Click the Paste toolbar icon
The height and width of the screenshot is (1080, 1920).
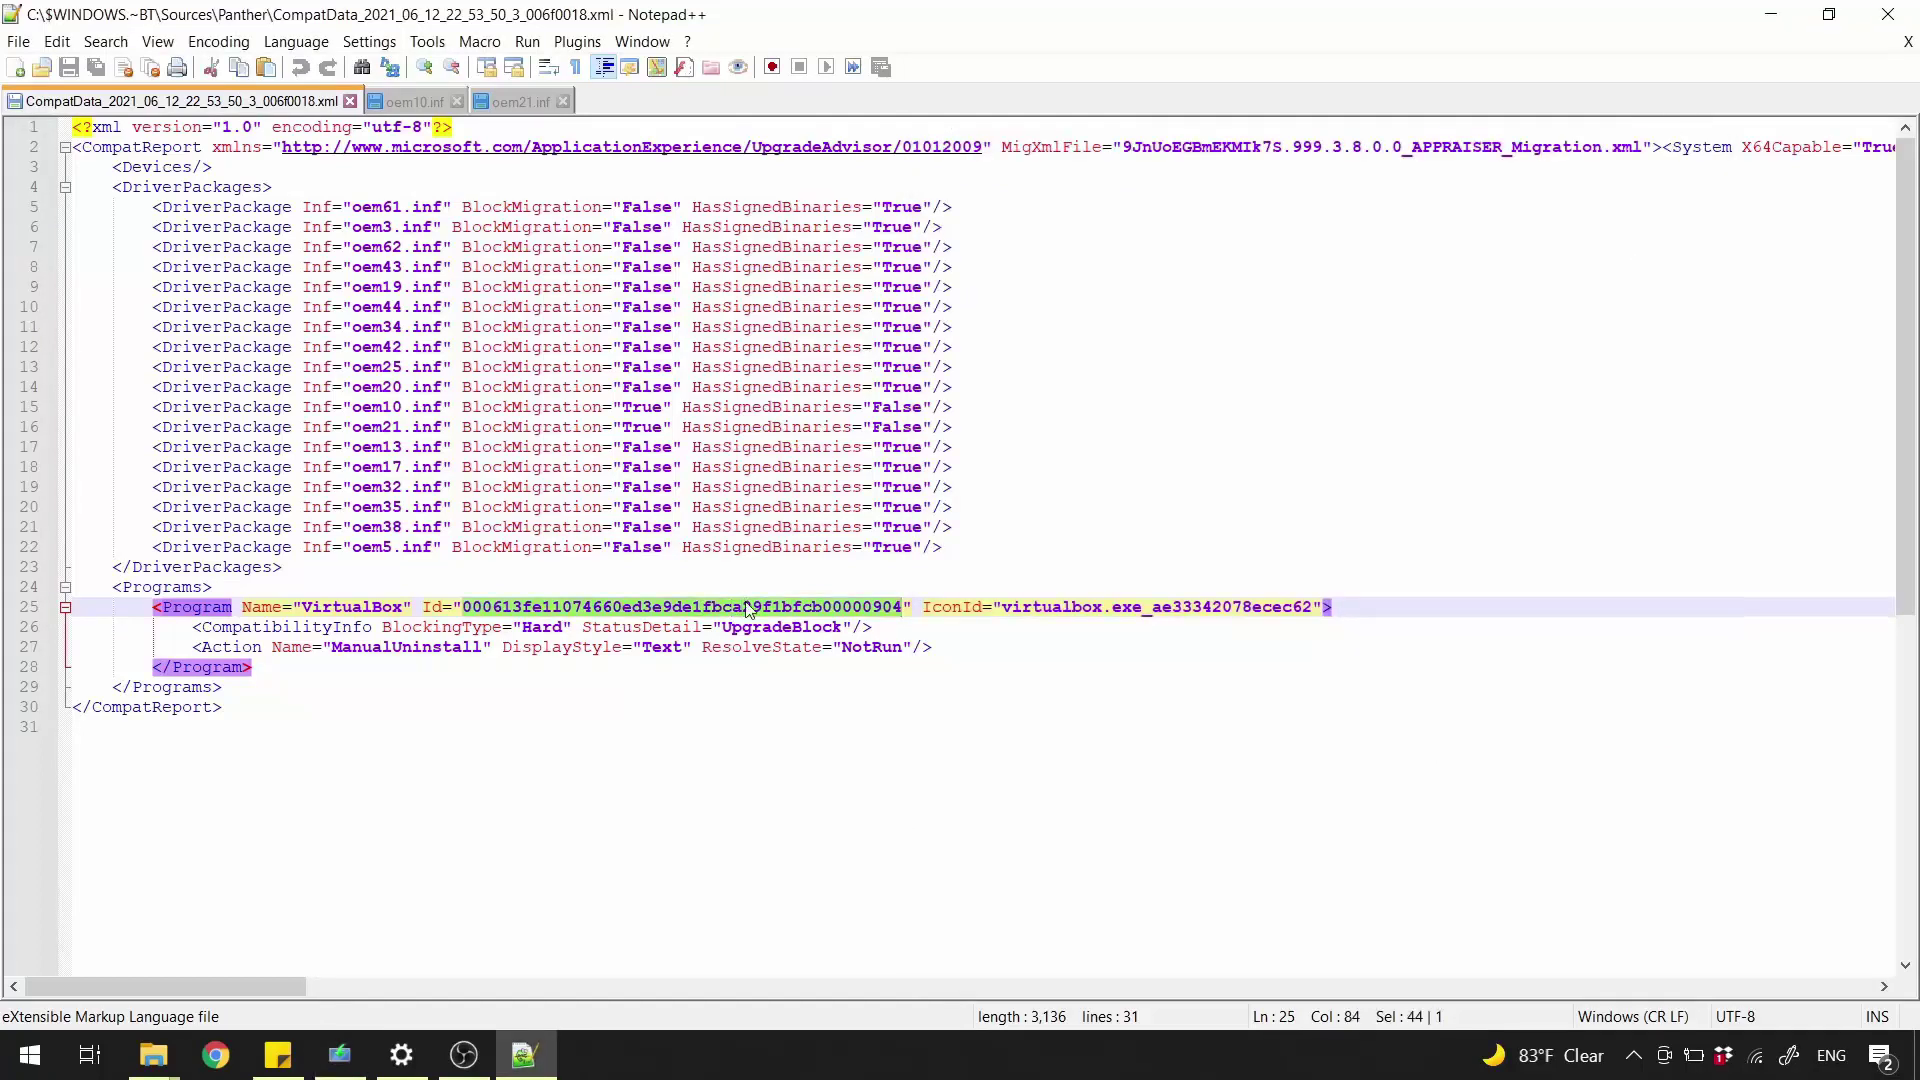[266, 67]
